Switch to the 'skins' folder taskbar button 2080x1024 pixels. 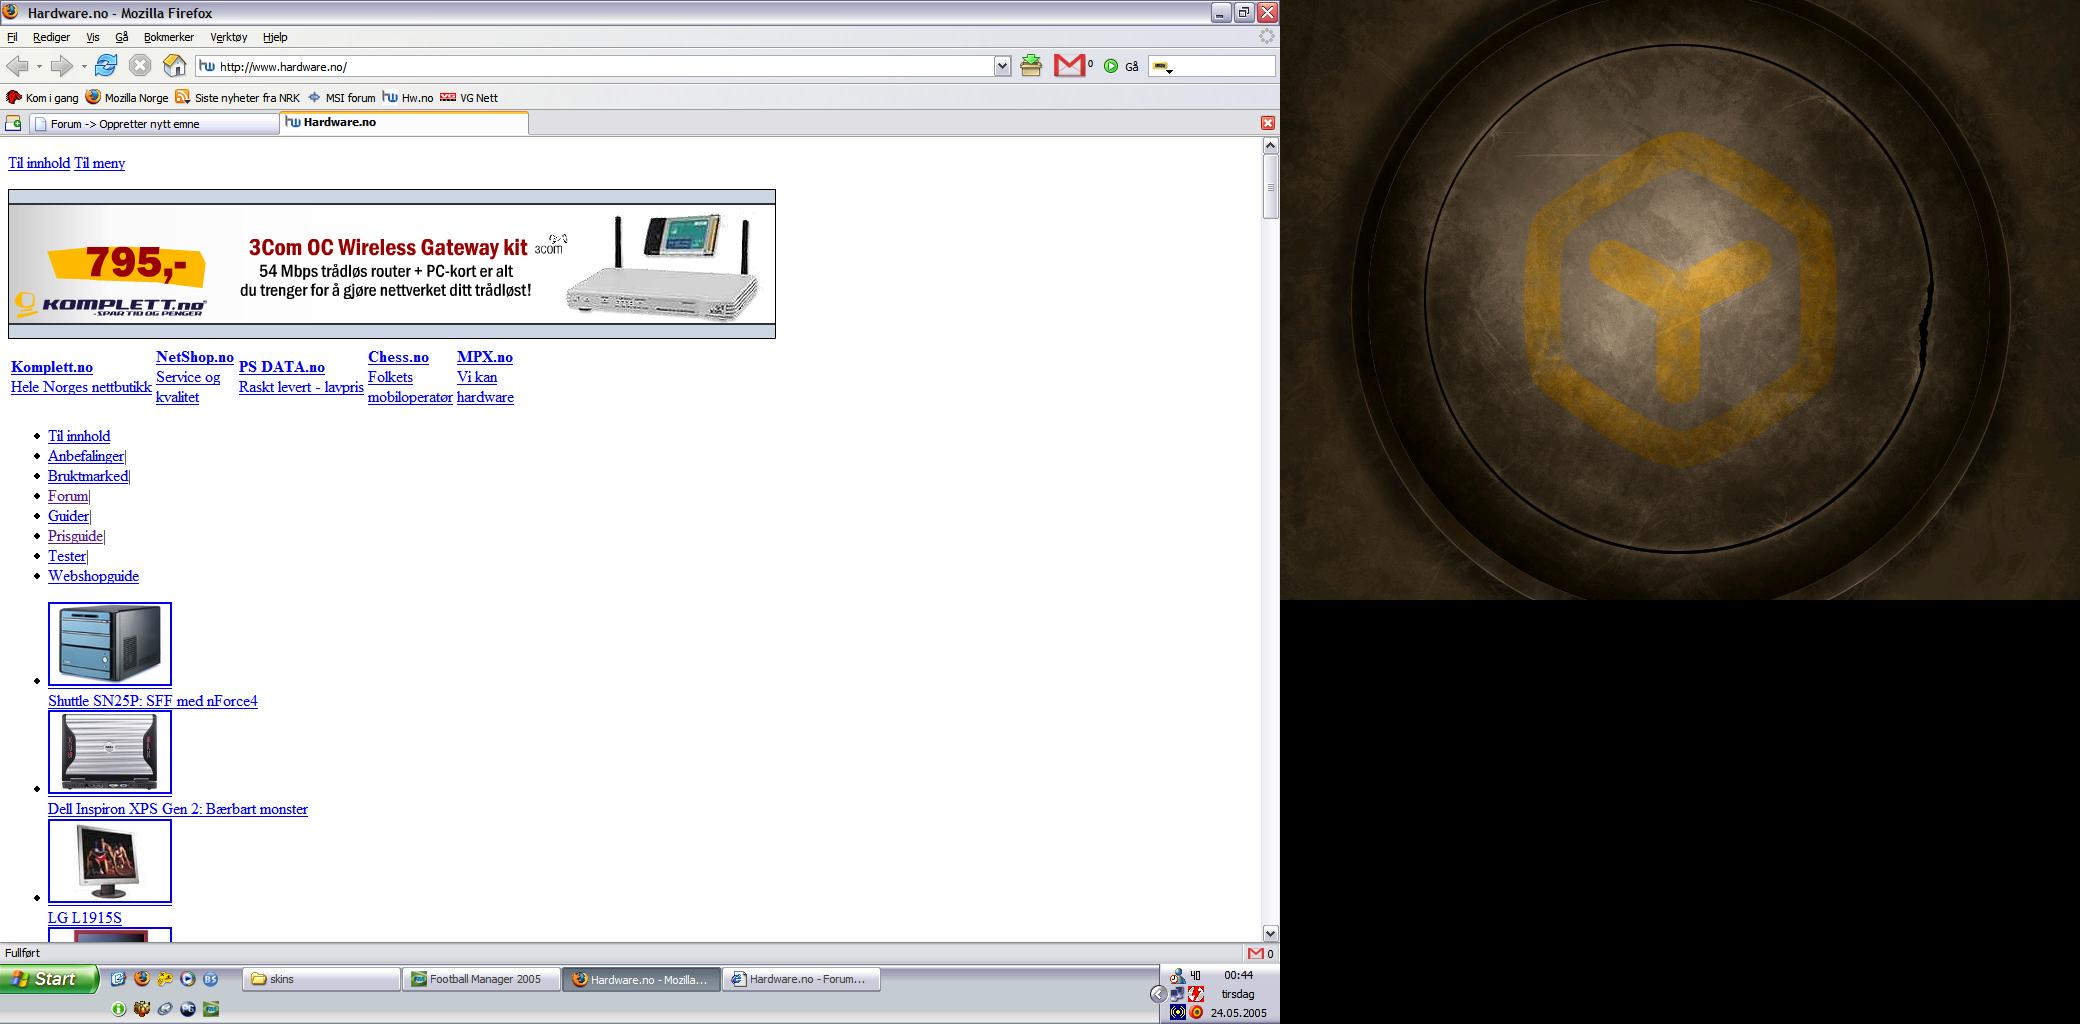tap(321, 979)
